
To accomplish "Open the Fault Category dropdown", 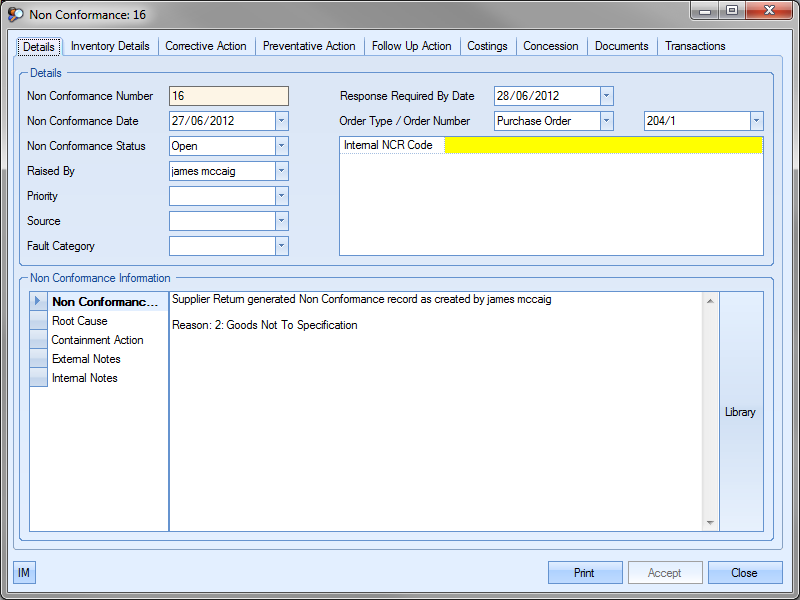I will (281, 246).
